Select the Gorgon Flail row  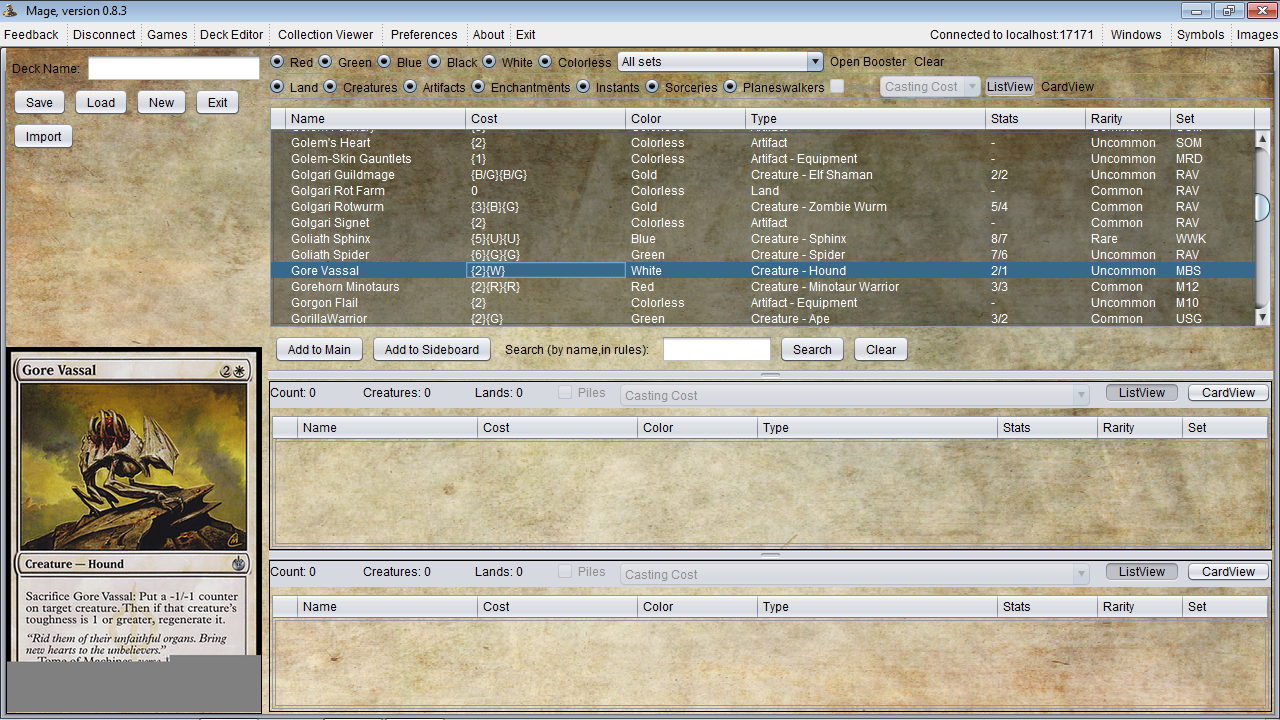coord(763,303)
